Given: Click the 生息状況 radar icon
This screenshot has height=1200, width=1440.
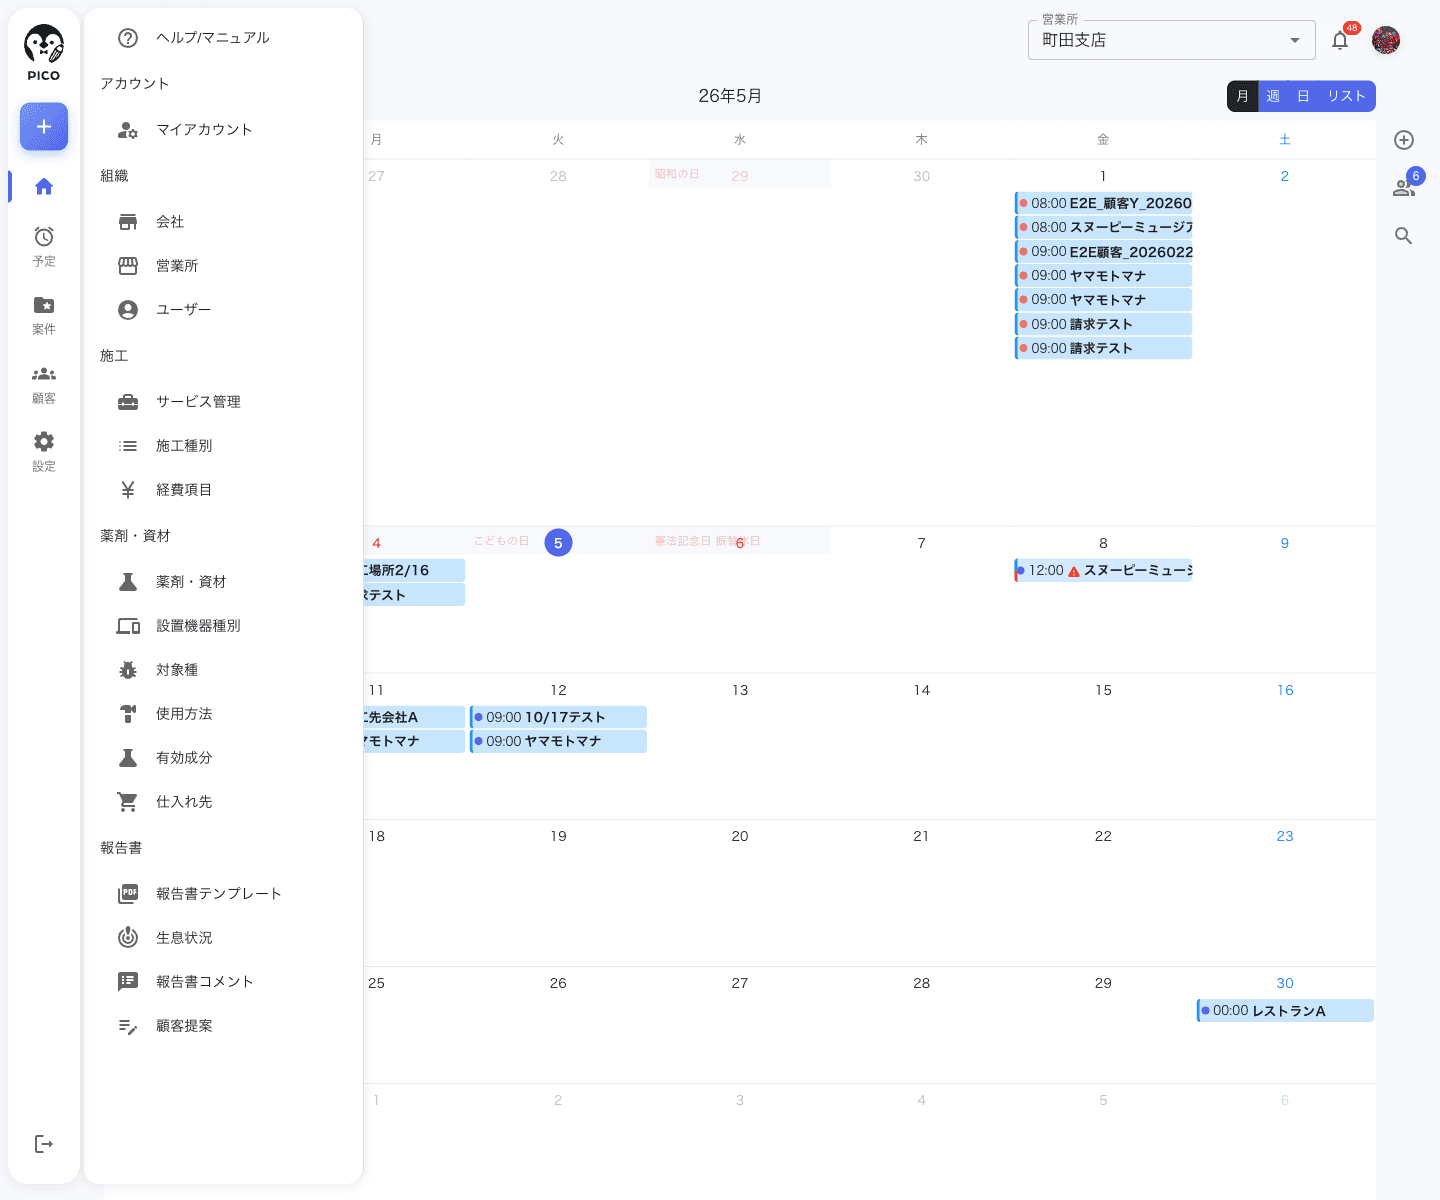Looking at the screenshot, I should pyautogui.click(x=128, y=938).
